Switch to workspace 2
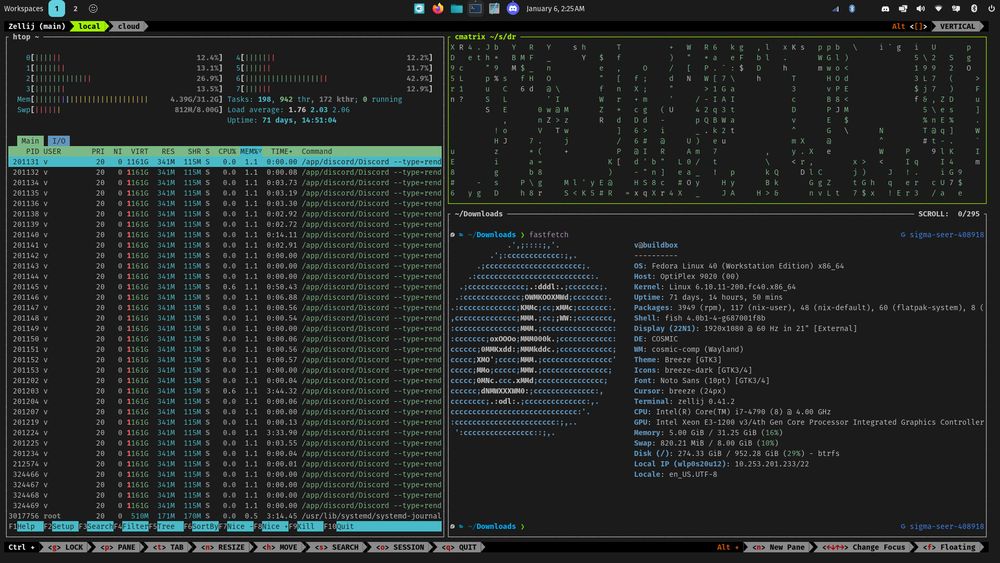 (x=75, y=8)
